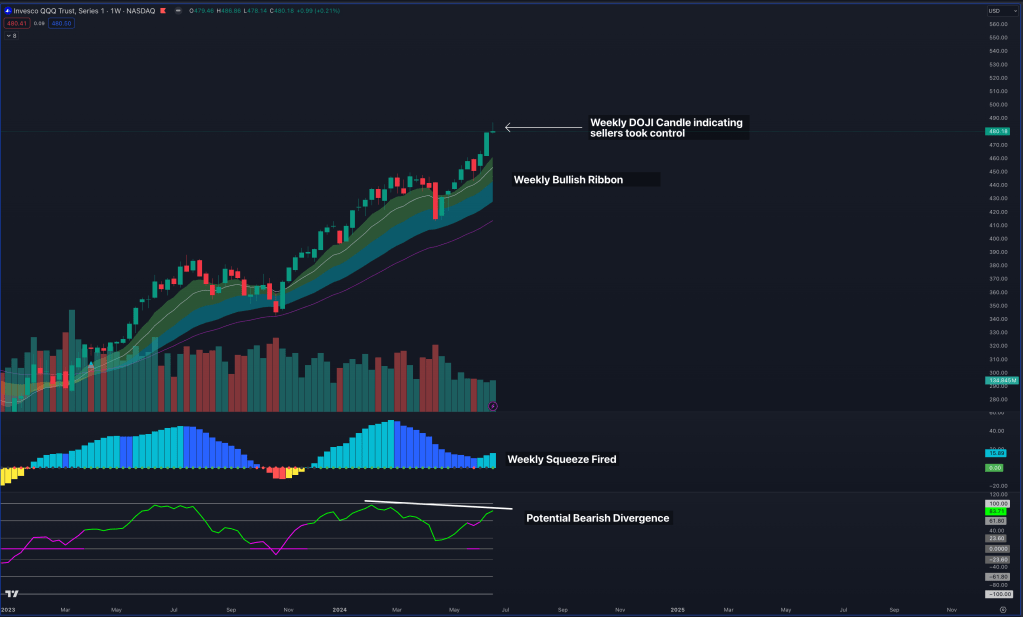Click the white divergence trend line

tap(430, 505)
